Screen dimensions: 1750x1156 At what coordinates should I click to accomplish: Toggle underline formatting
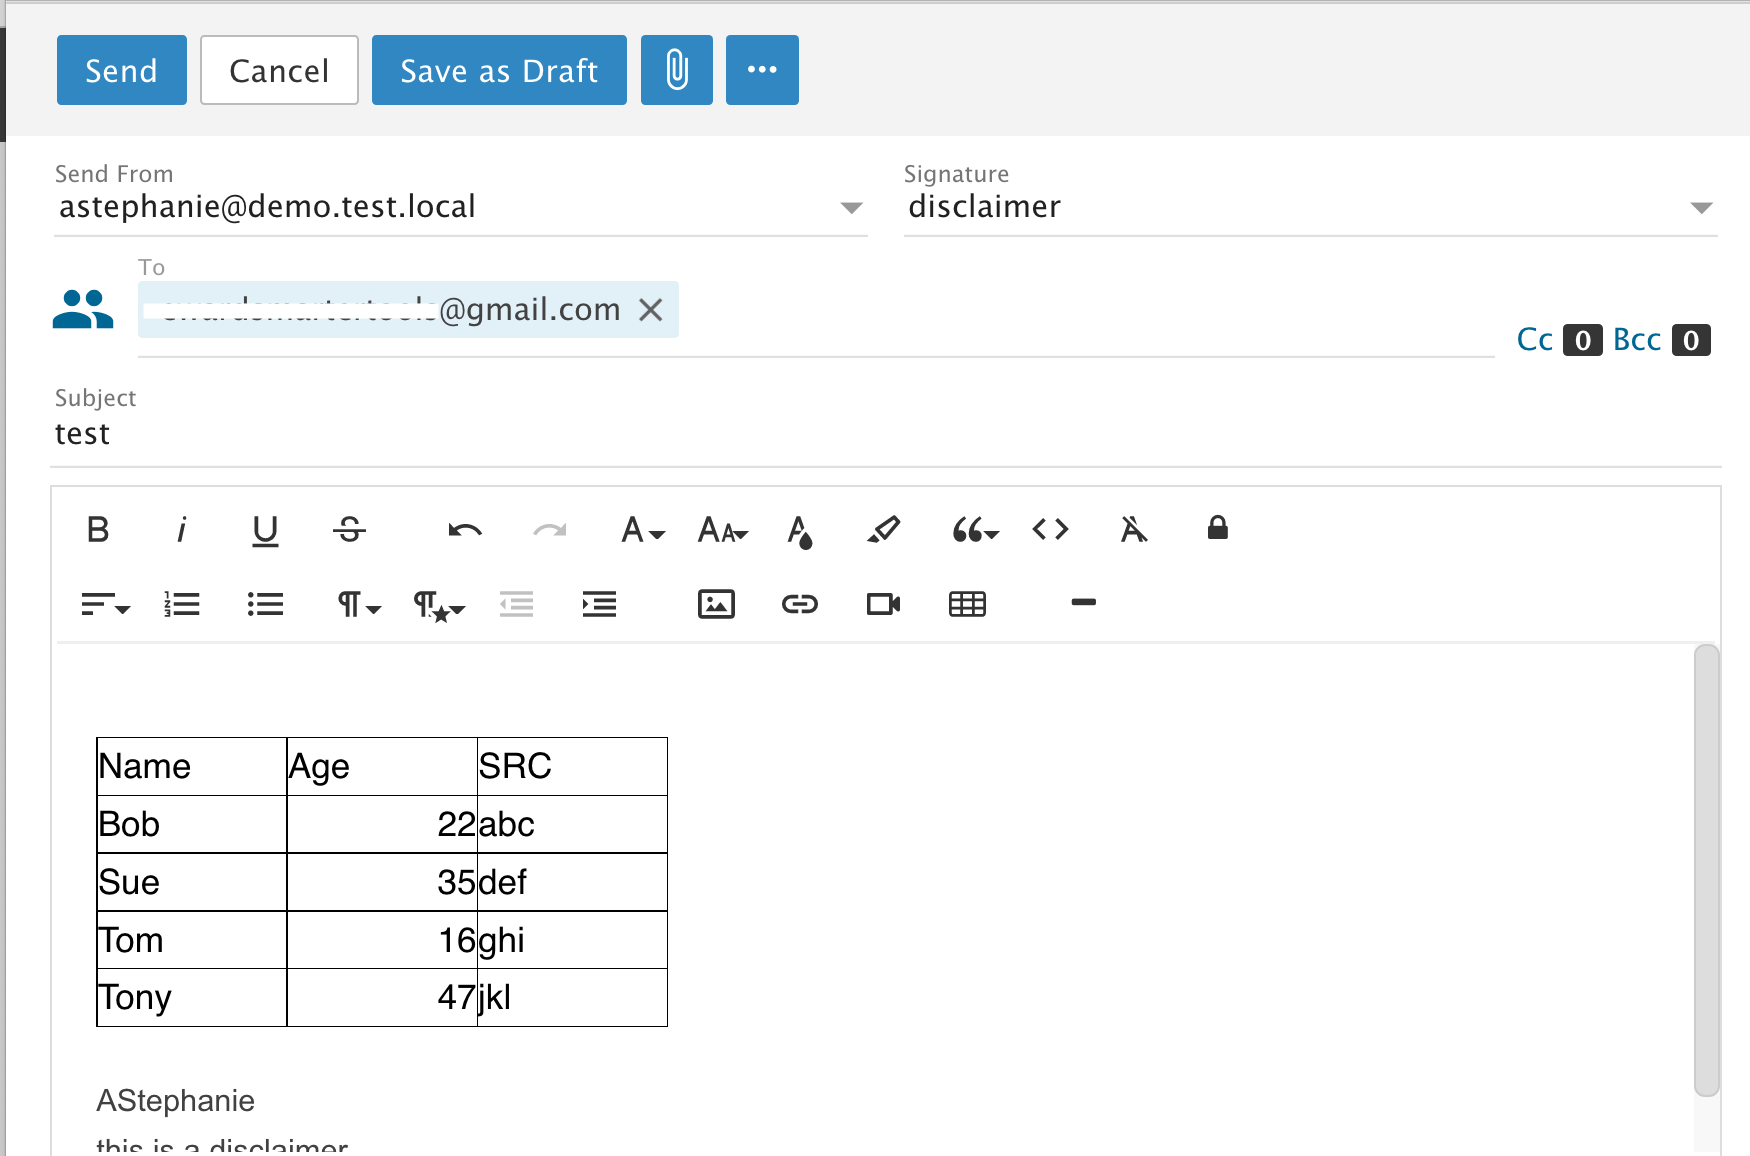[x=265, y=529]
